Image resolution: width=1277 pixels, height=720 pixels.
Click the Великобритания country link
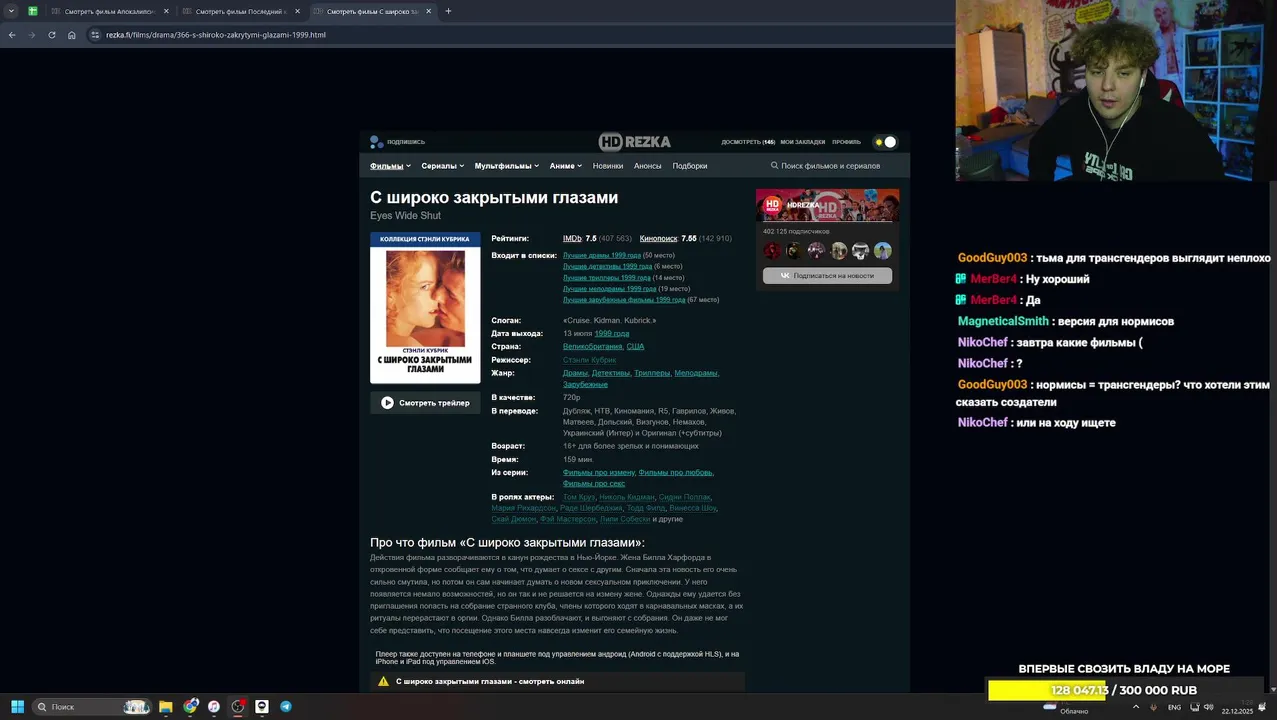[x=592, y=347]
